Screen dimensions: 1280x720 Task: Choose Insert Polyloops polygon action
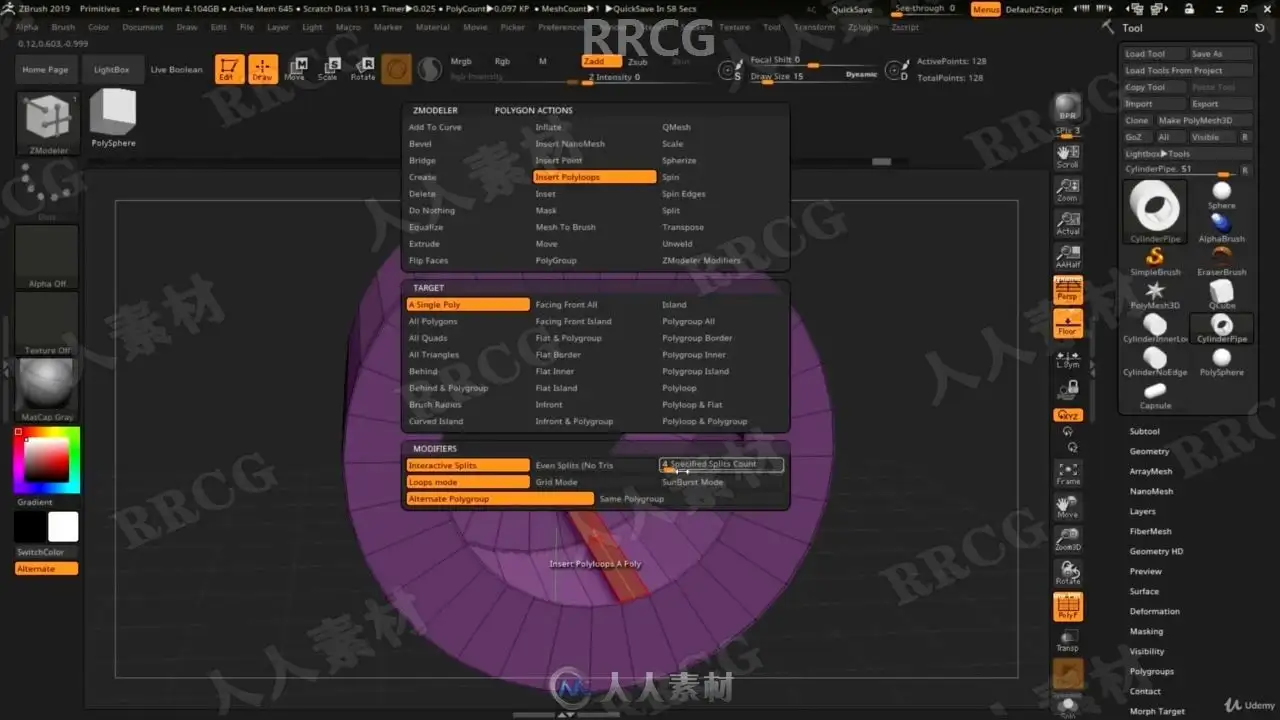(595, 177)
